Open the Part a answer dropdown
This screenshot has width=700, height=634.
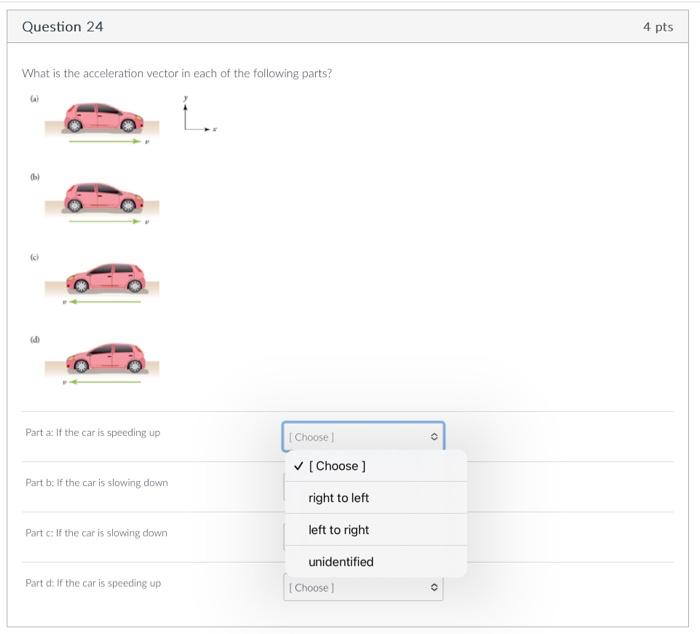click(x=363, y=437)
